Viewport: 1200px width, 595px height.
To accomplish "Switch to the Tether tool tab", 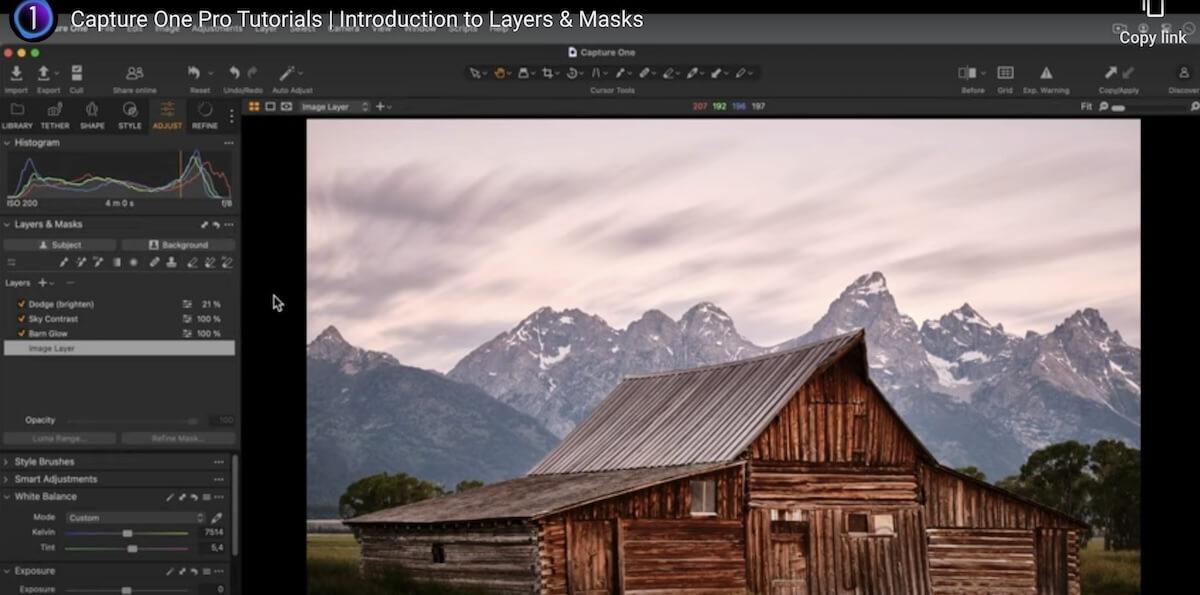I will pyautogui.click(x=55, y=115).
